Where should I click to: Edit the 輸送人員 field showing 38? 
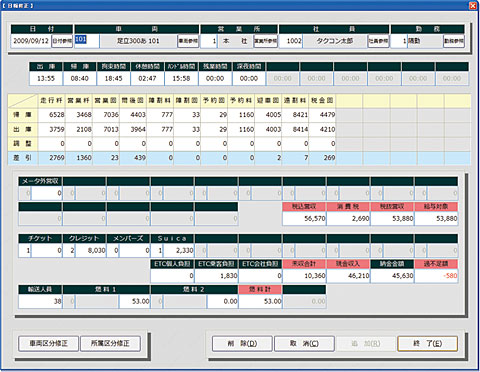click(x=40, y=301)
